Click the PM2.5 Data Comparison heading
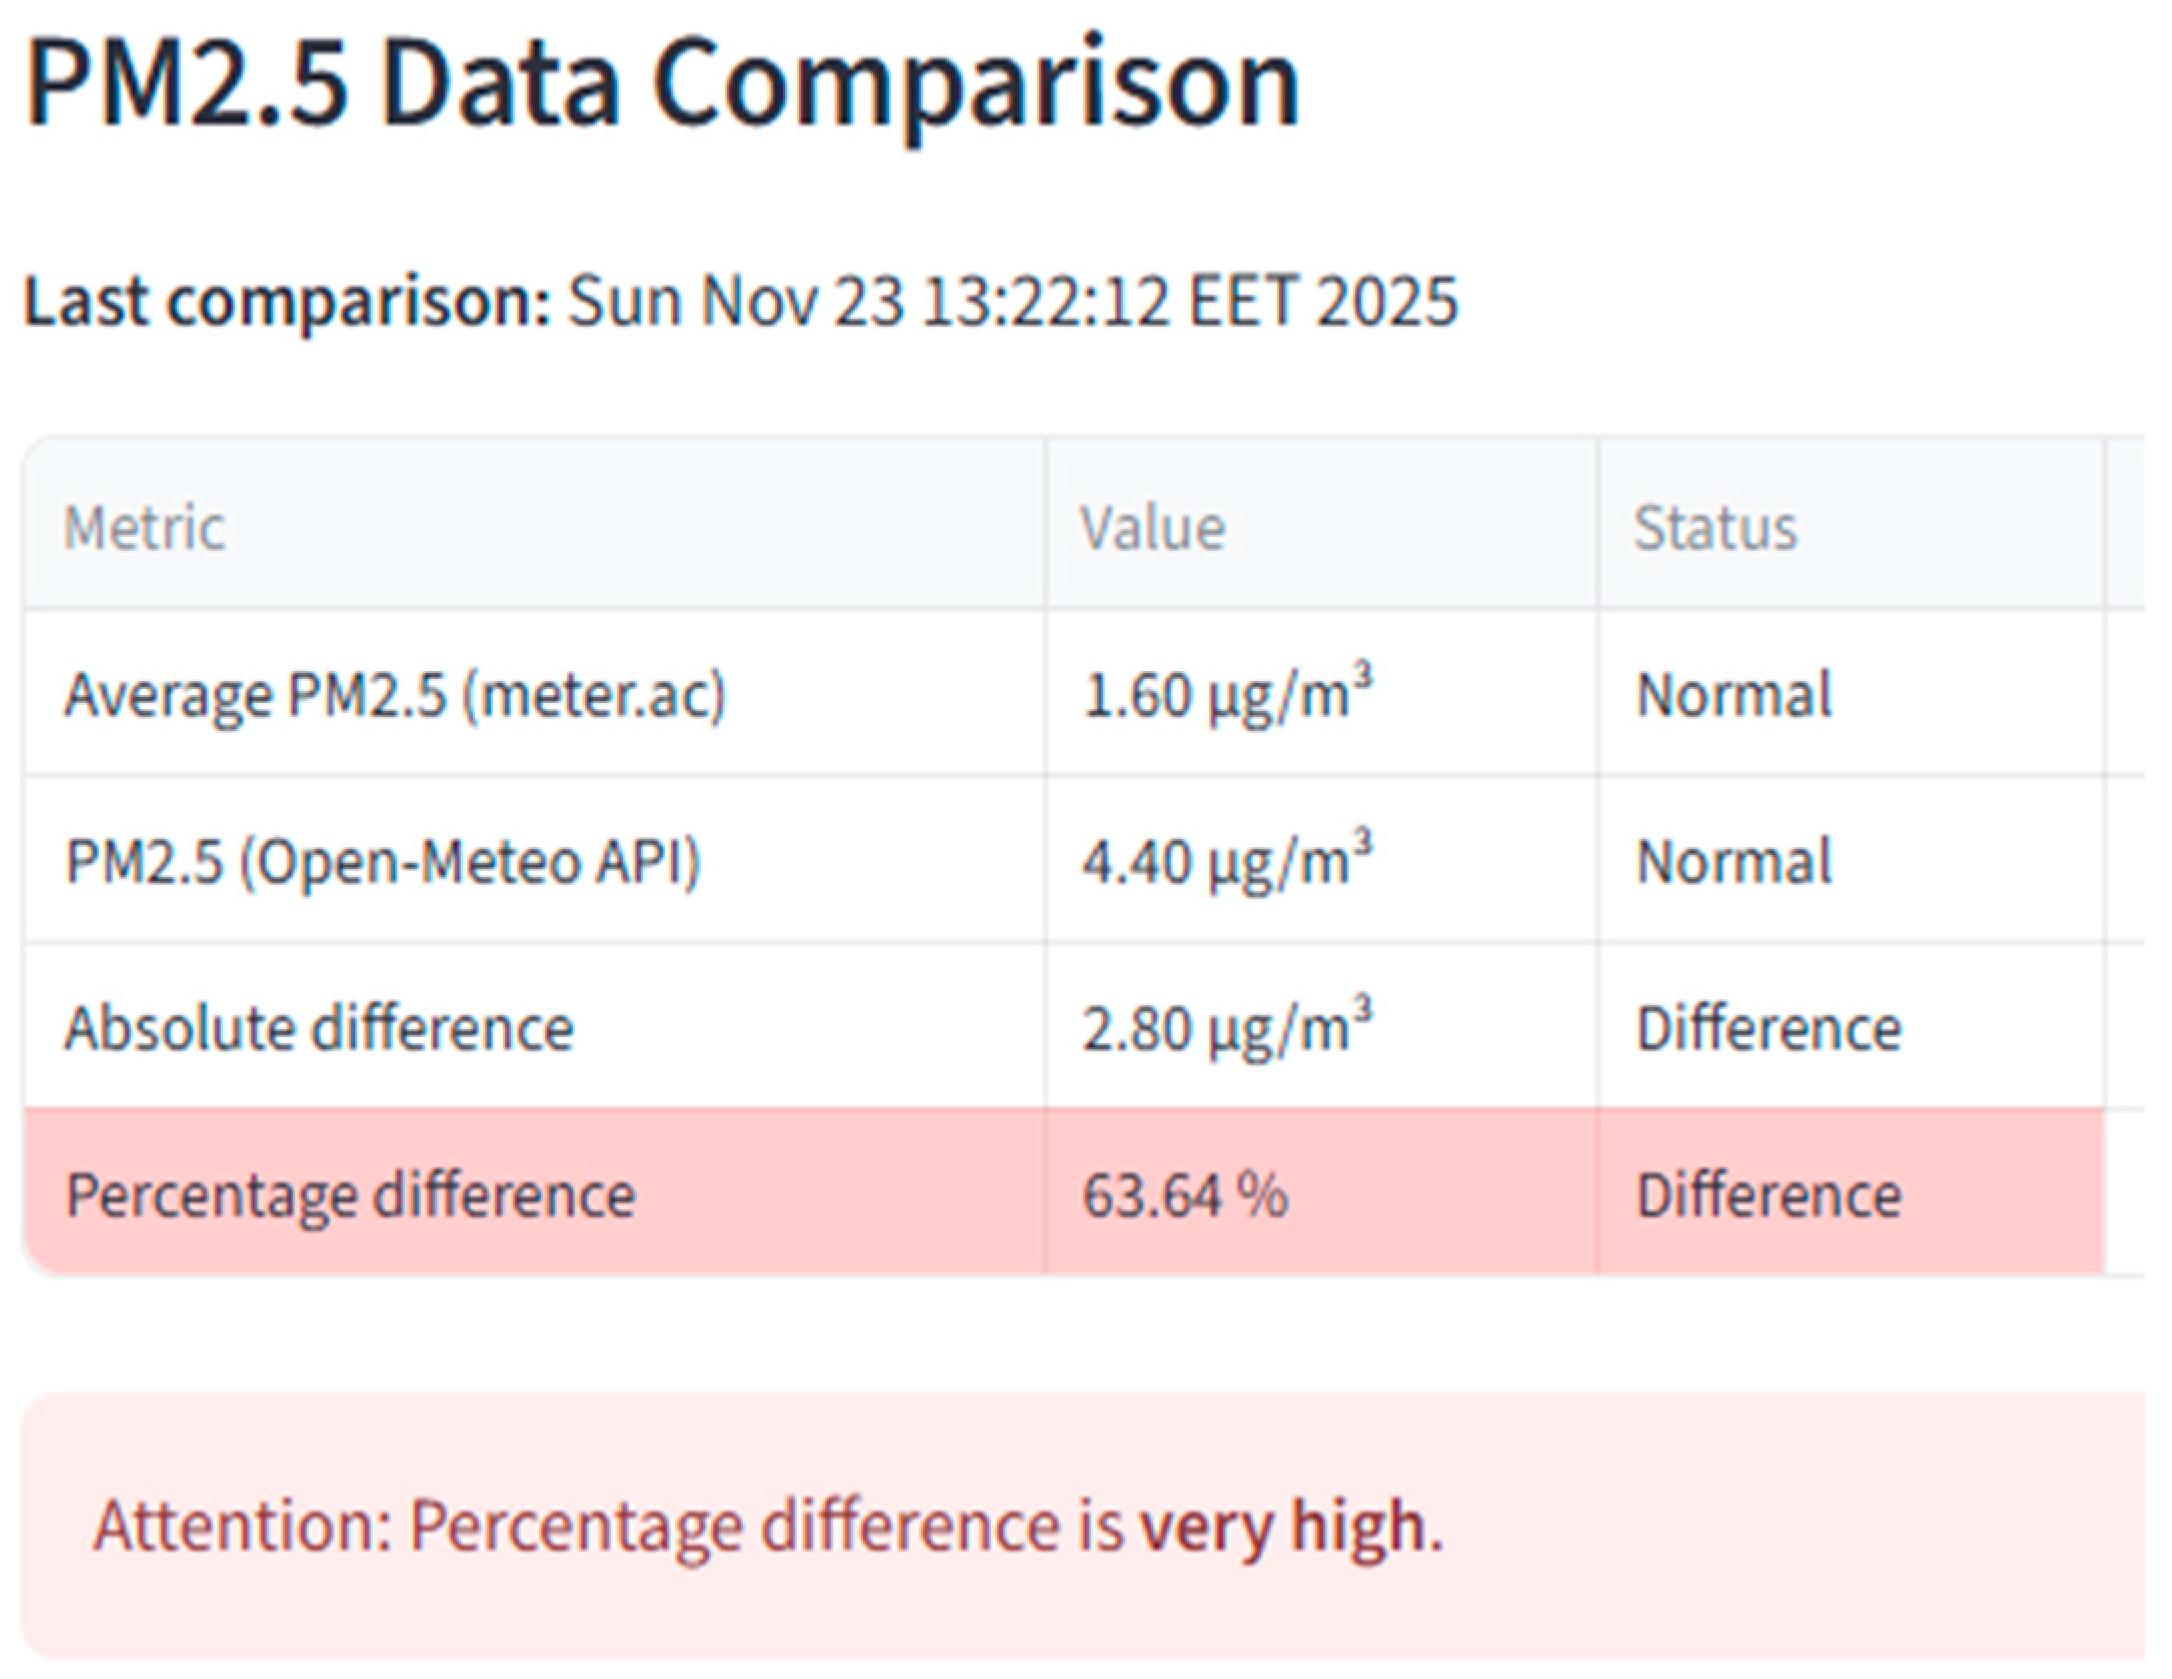 662,84
